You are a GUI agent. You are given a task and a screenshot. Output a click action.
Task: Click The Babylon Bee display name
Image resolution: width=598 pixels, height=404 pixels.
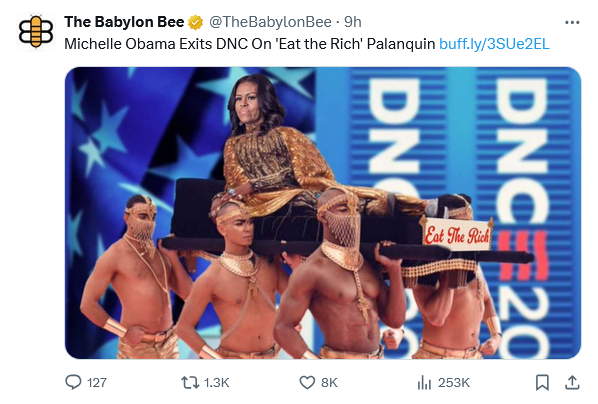[x=124, y=22]
